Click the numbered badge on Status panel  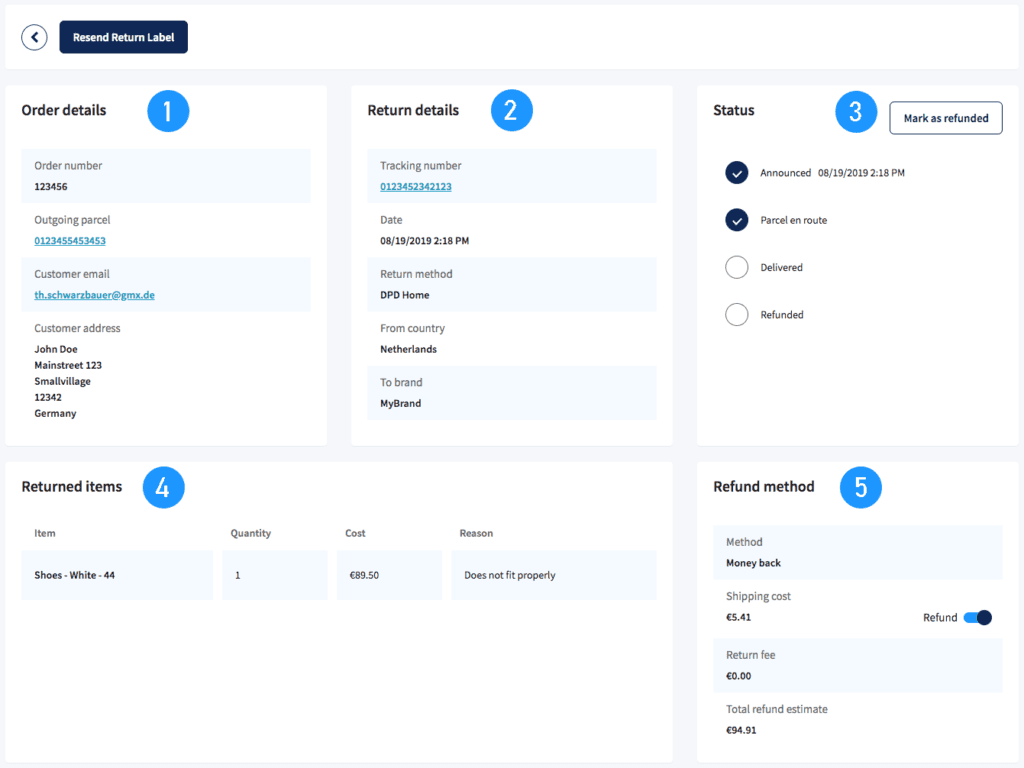click(856, 112)
